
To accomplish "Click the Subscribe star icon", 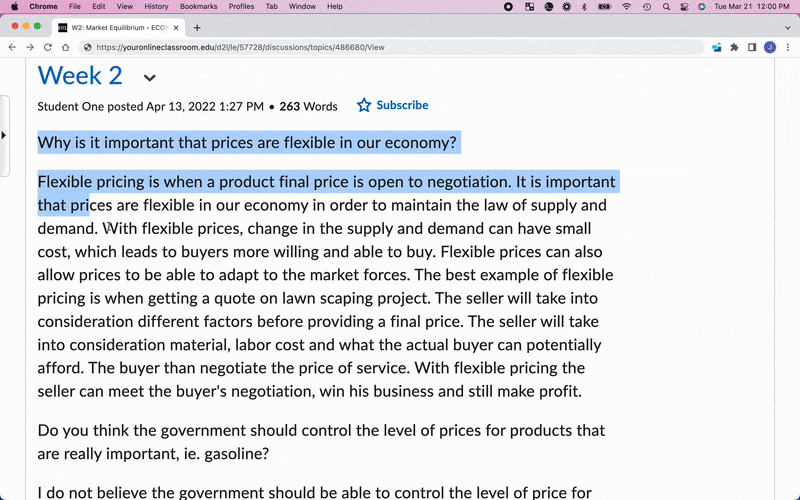I will [364, 105].
